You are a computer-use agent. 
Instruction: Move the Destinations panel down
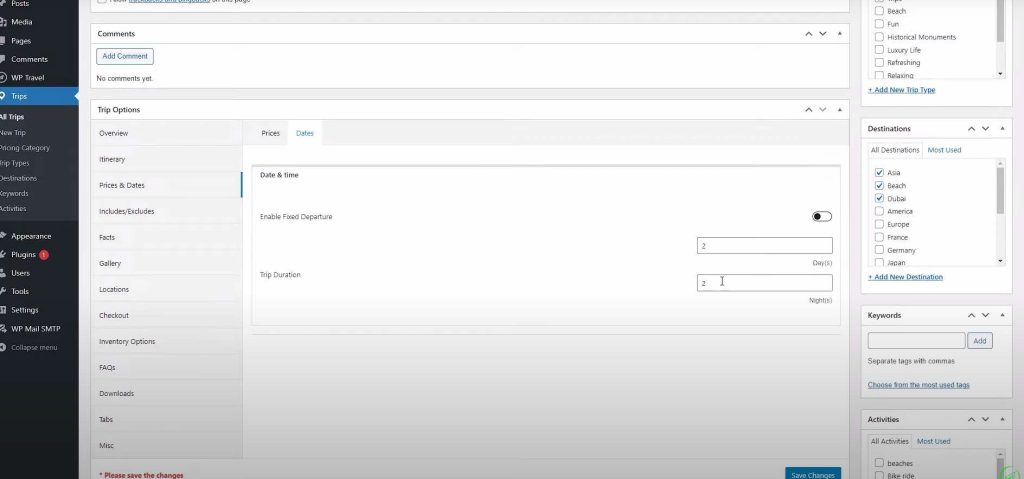985,129
